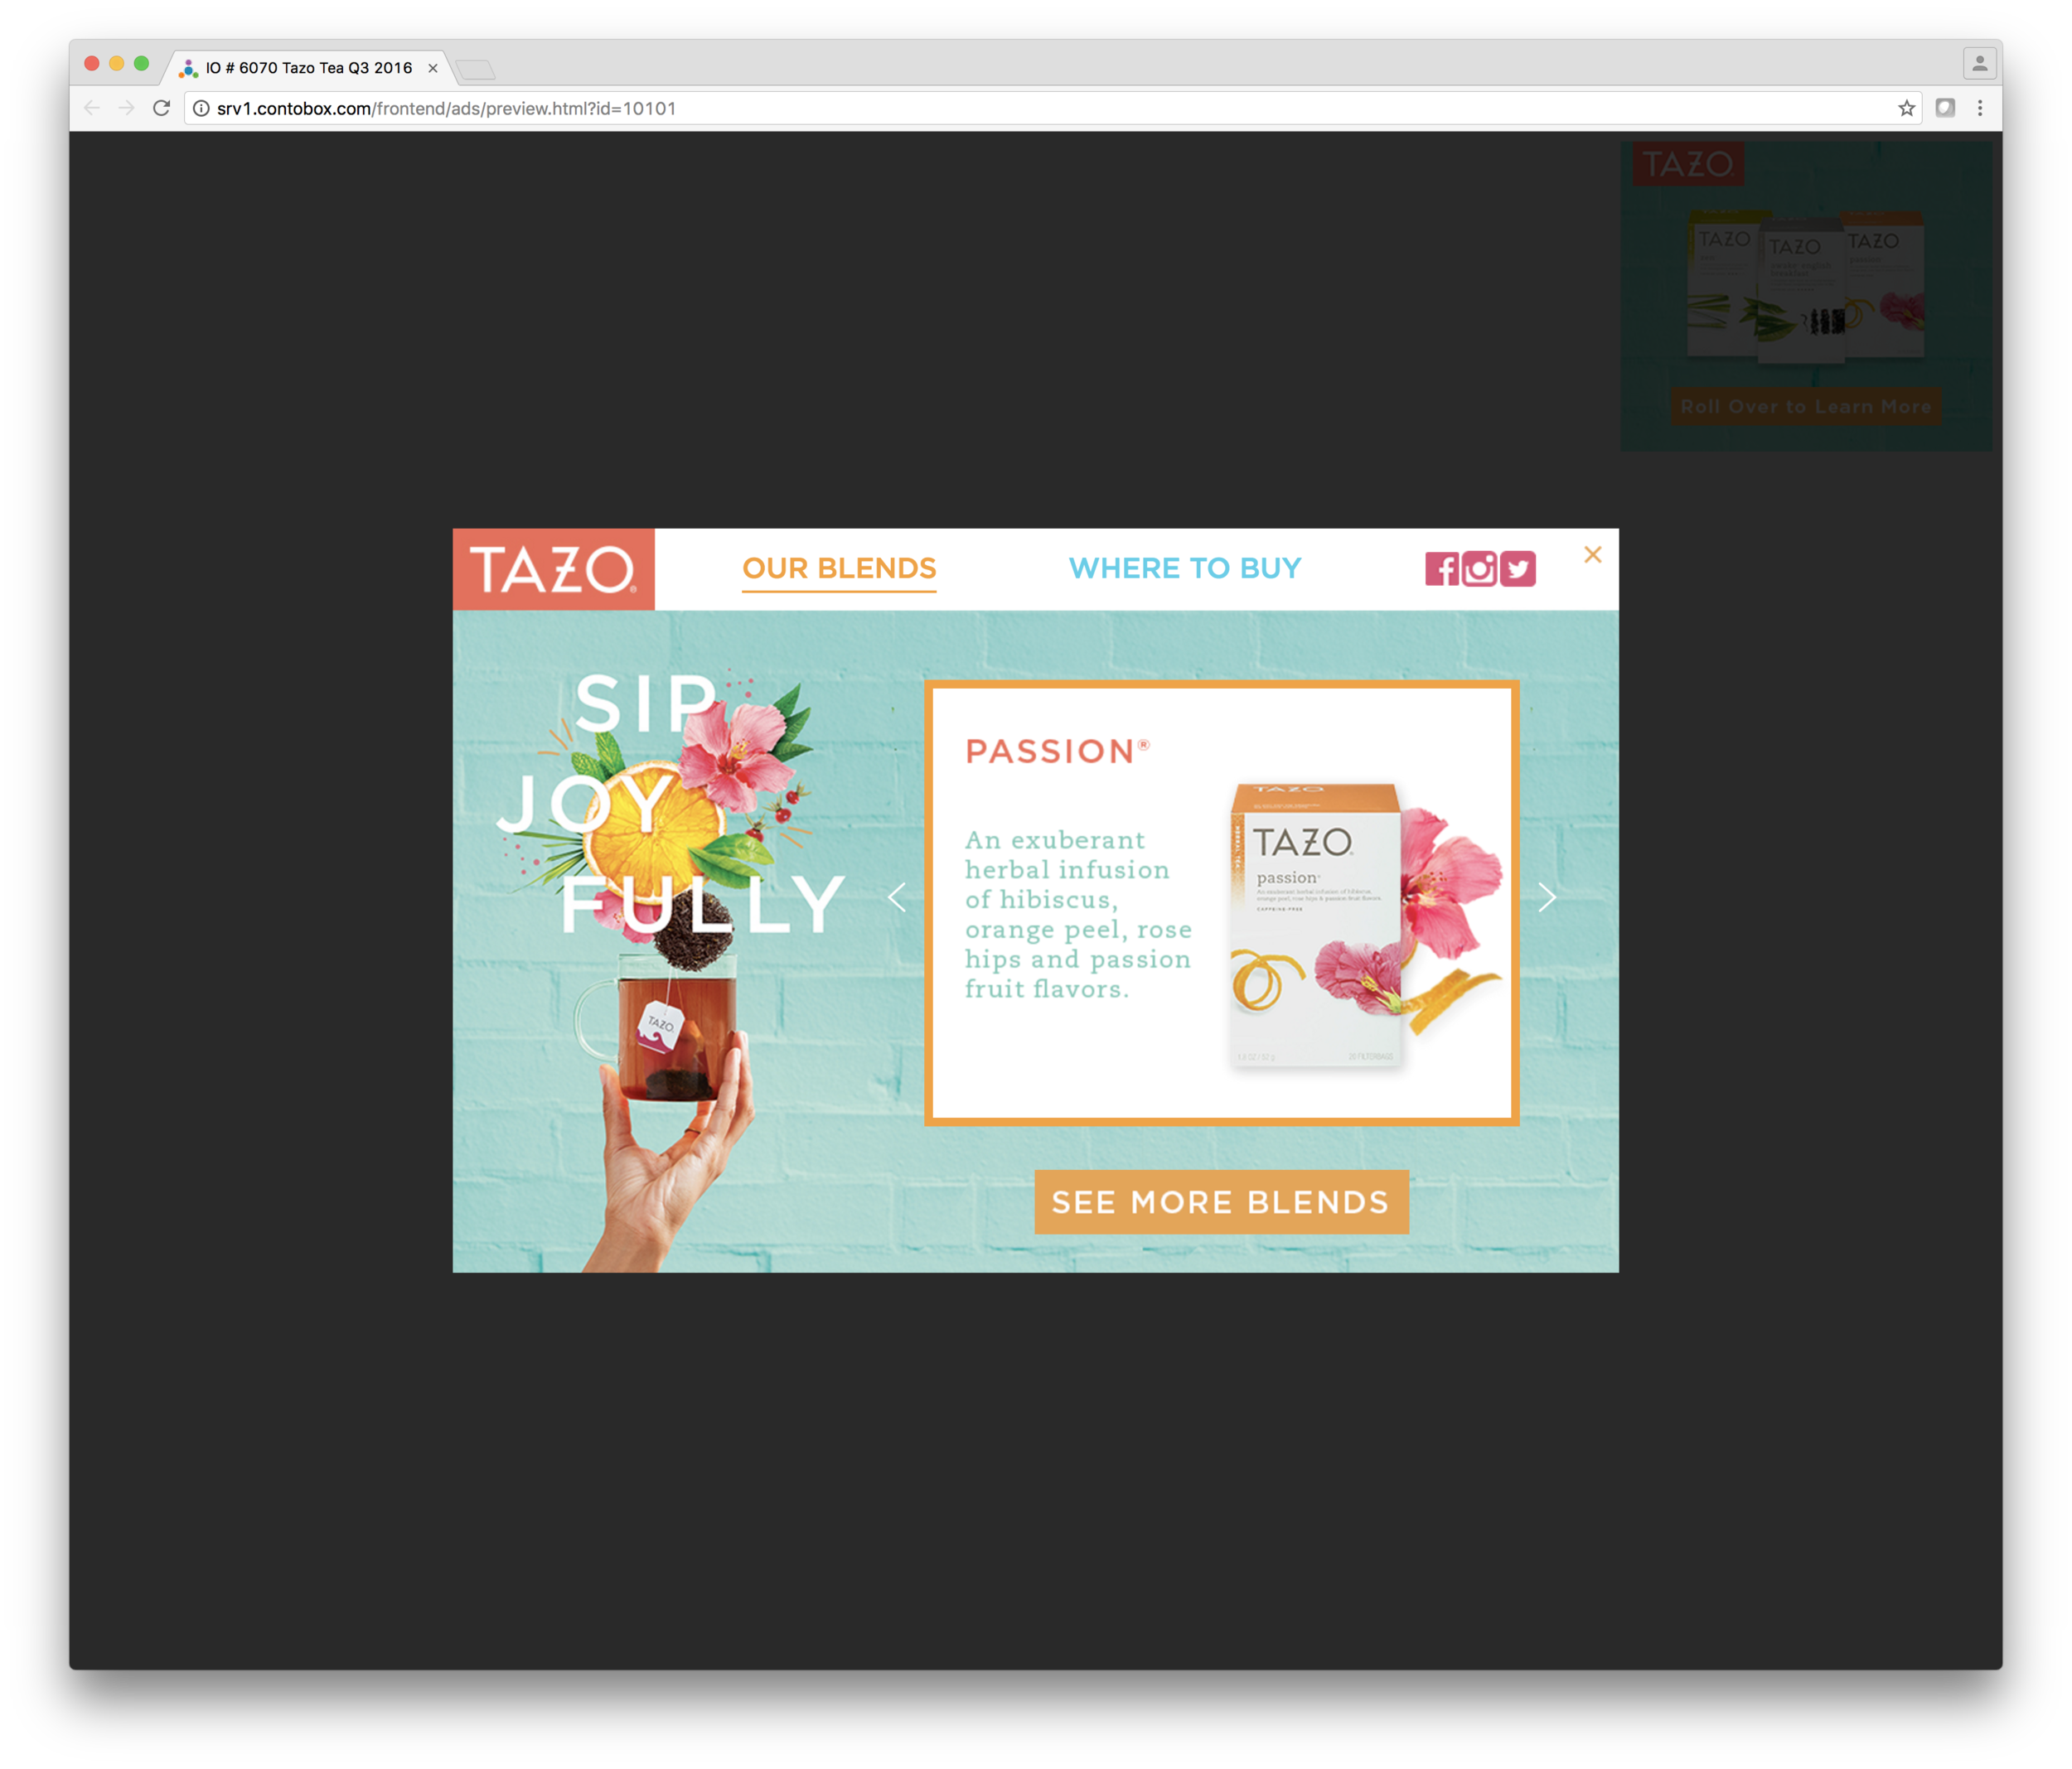Open the Chrome profile button
The image size is (2072, 1769).
[1980, 64]
